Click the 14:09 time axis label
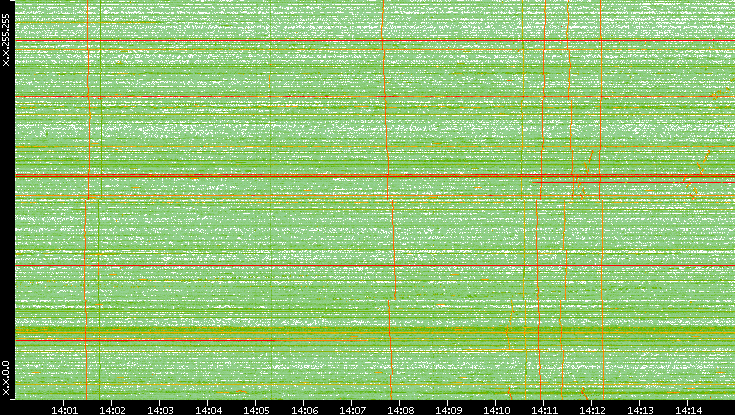This screenshot has width=735, height=415. pyautogui.click(x=448, y=411)
